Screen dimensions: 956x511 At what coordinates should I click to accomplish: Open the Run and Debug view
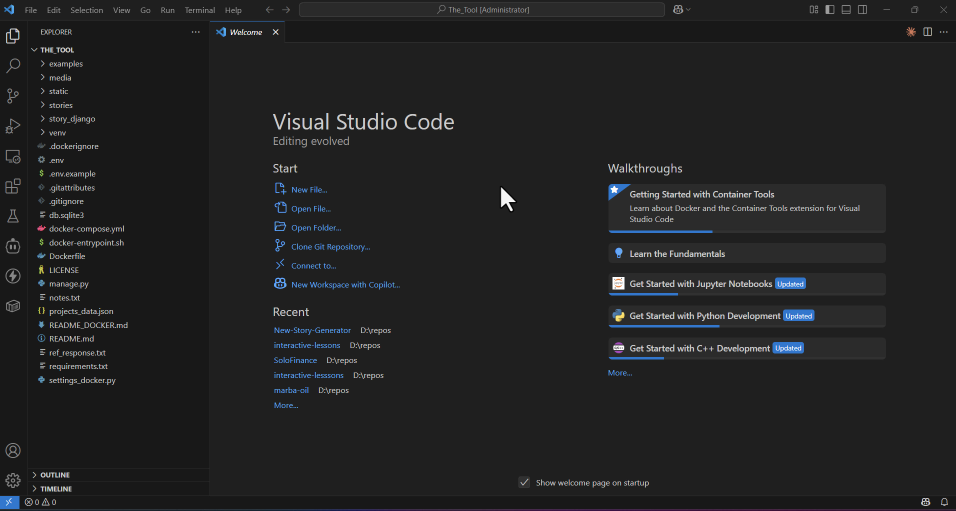tap(13, 126)
